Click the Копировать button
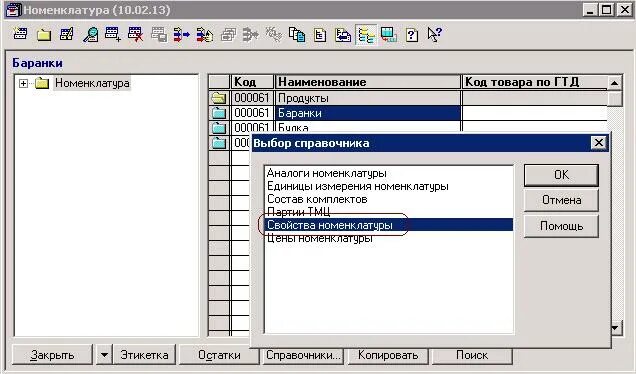 point(388,355)
